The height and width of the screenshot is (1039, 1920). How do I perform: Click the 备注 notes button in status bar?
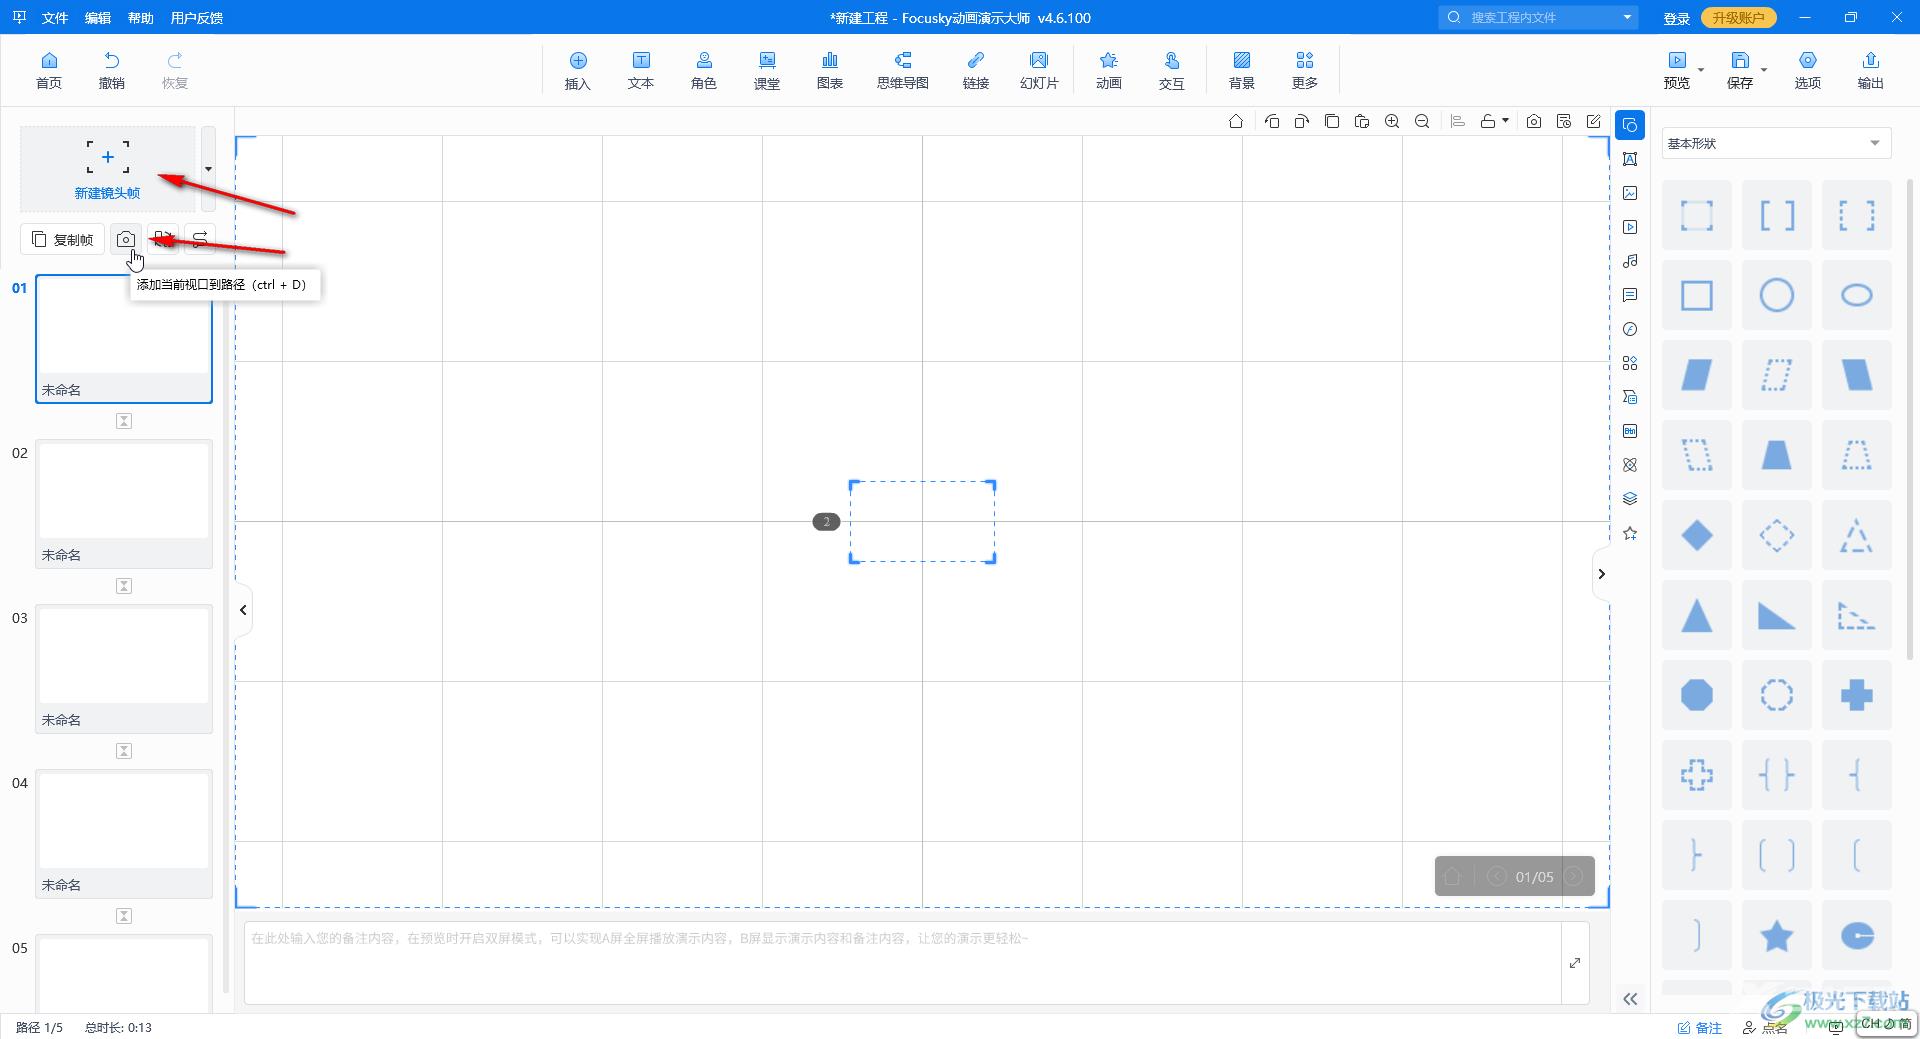point(1700,1027)
